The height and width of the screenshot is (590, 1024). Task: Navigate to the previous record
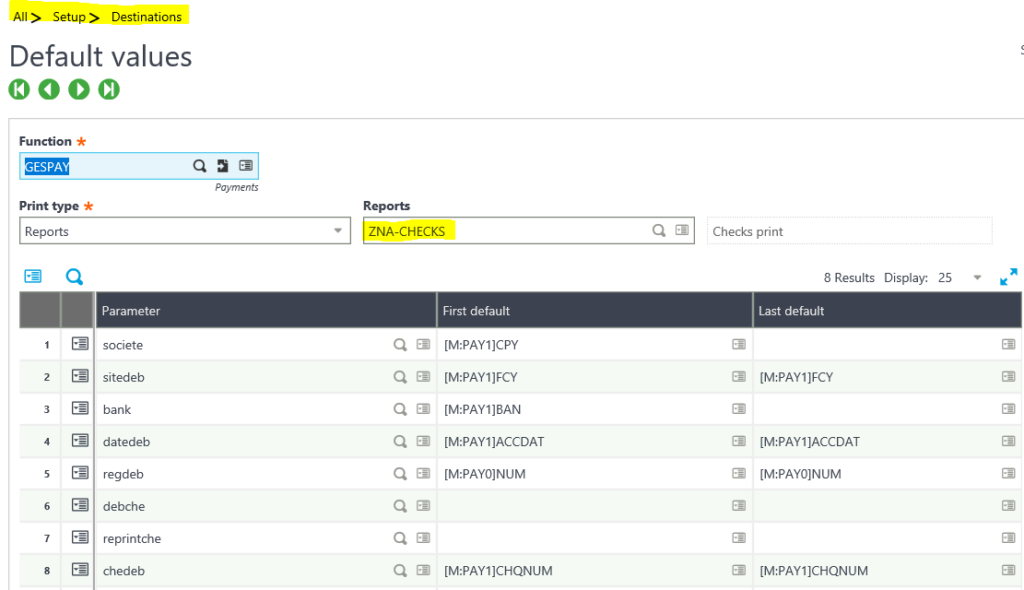(49, 89)
